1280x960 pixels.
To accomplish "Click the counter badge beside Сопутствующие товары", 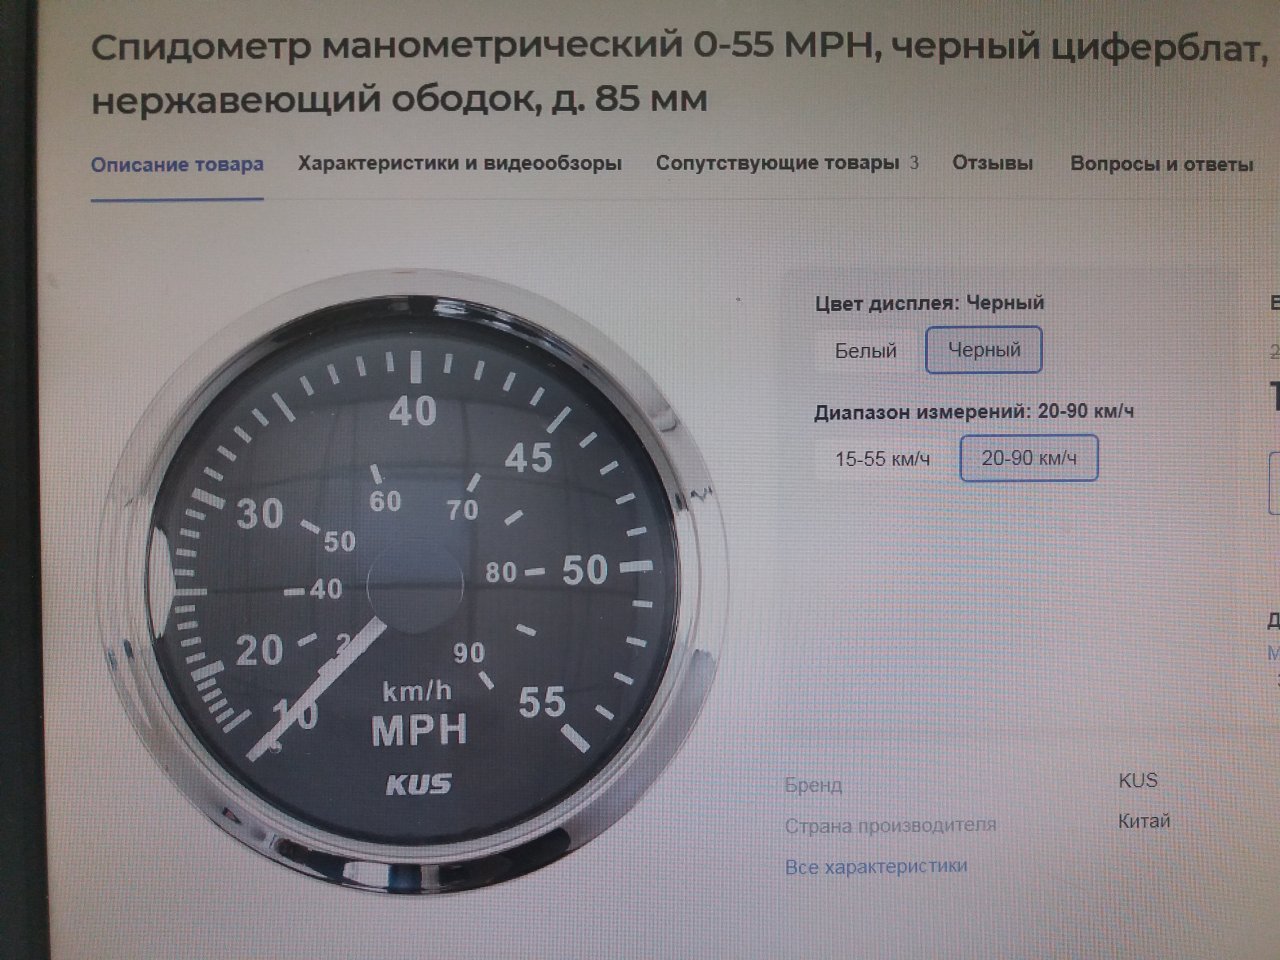I will (x=914, y=163).
